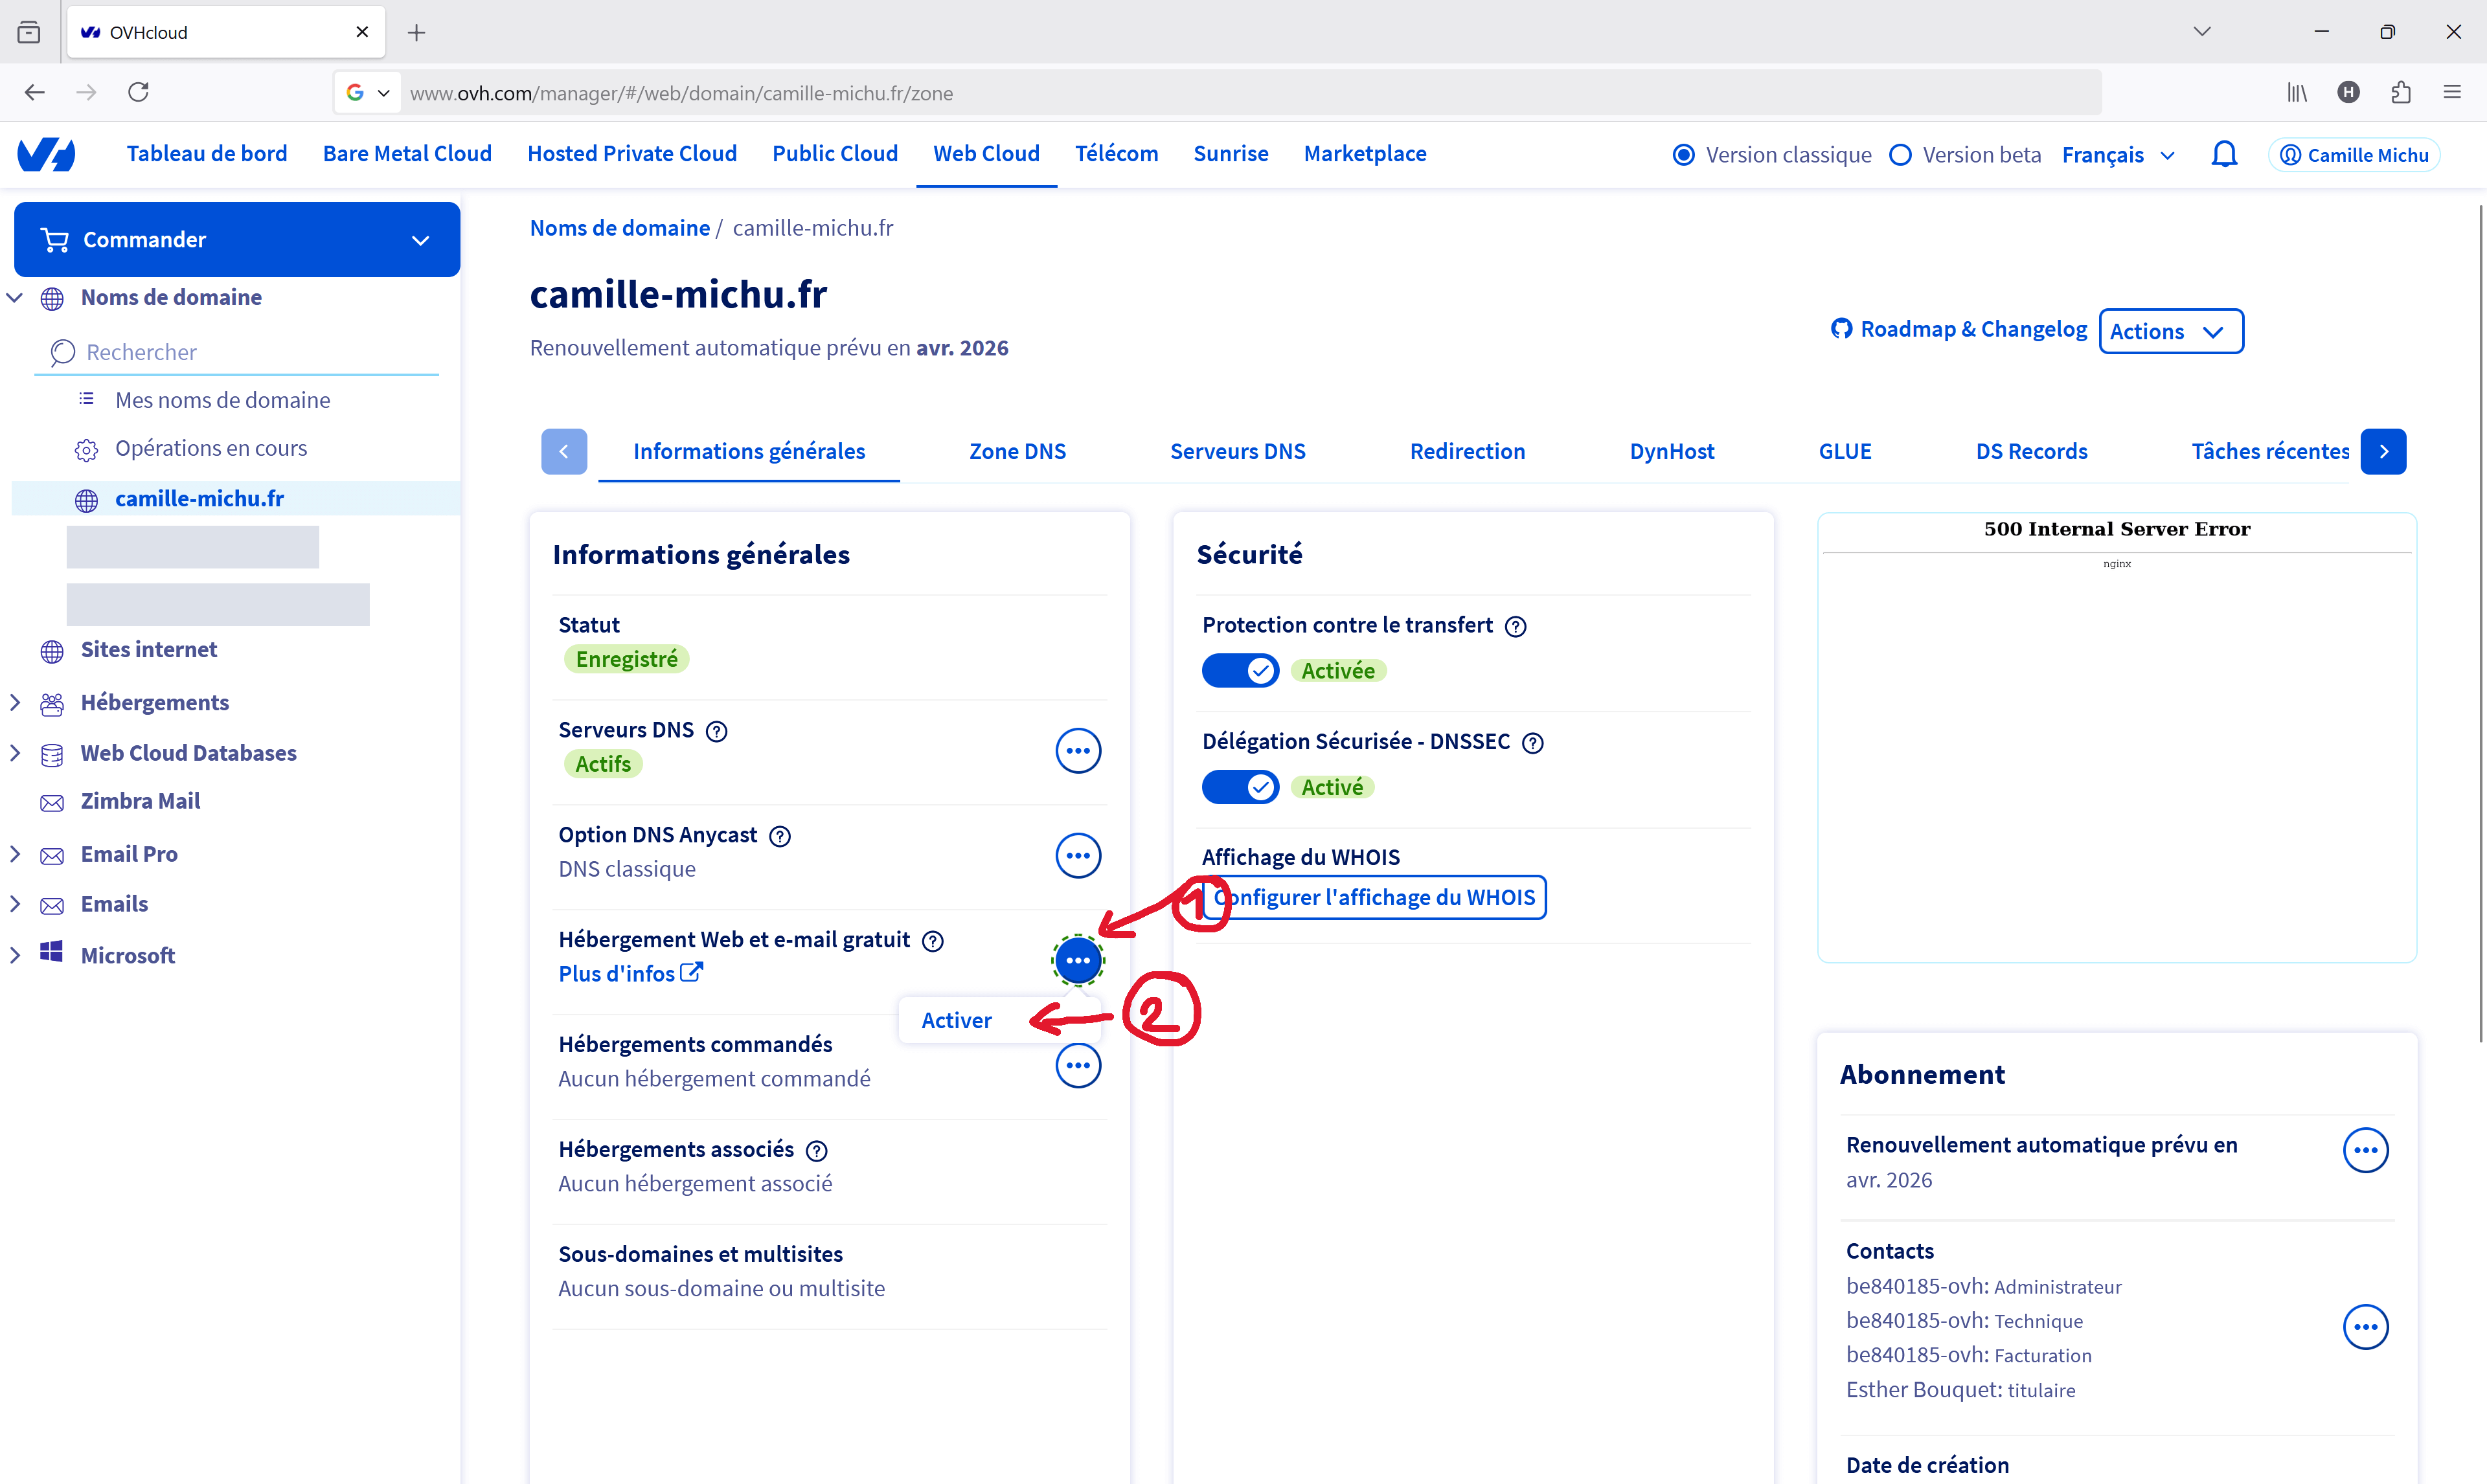This screenshot has width=2487, height=1484.
Task: Open the Roadmap & Changelog link
Action: pos(1959,329)
